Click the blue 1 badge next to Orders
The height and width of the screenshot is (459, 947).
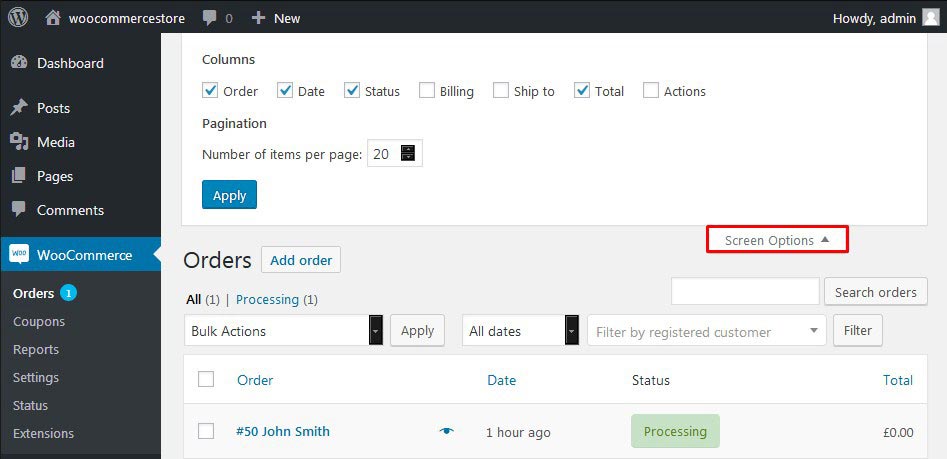pyautogui.click(x=68, y=294)
